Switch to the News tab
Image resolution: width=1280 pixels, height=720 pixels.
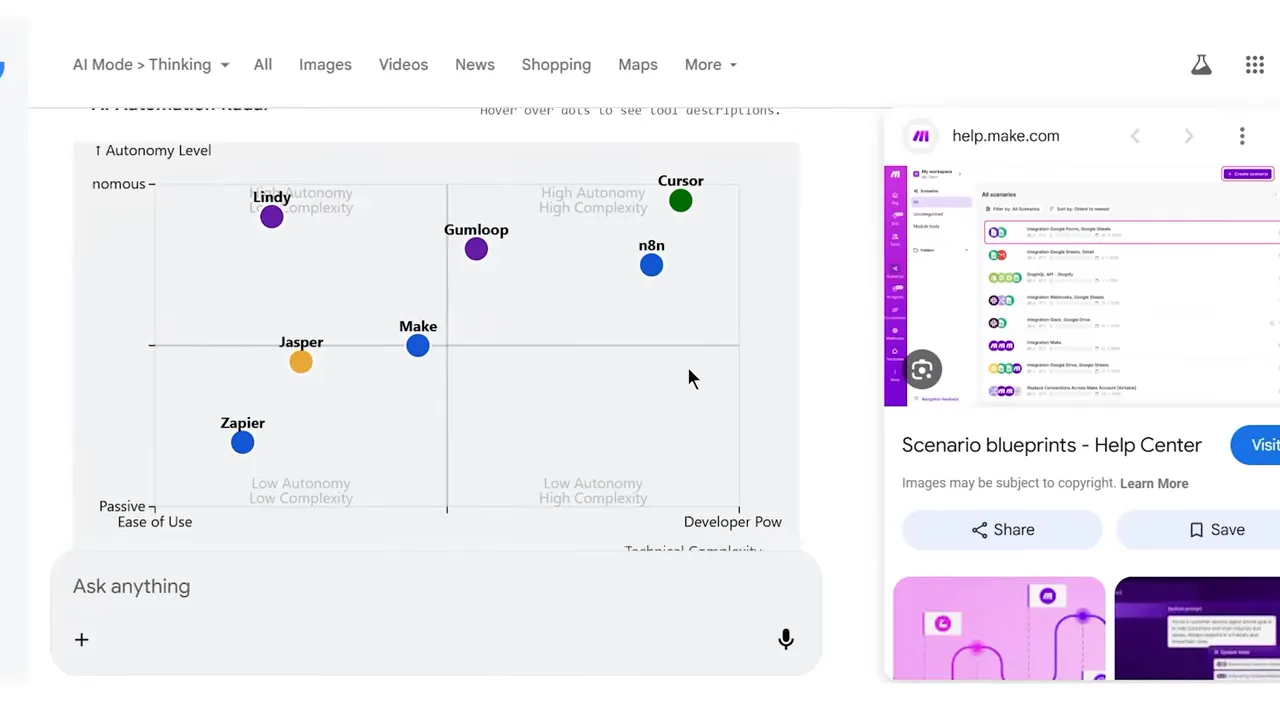pos(475,65)
